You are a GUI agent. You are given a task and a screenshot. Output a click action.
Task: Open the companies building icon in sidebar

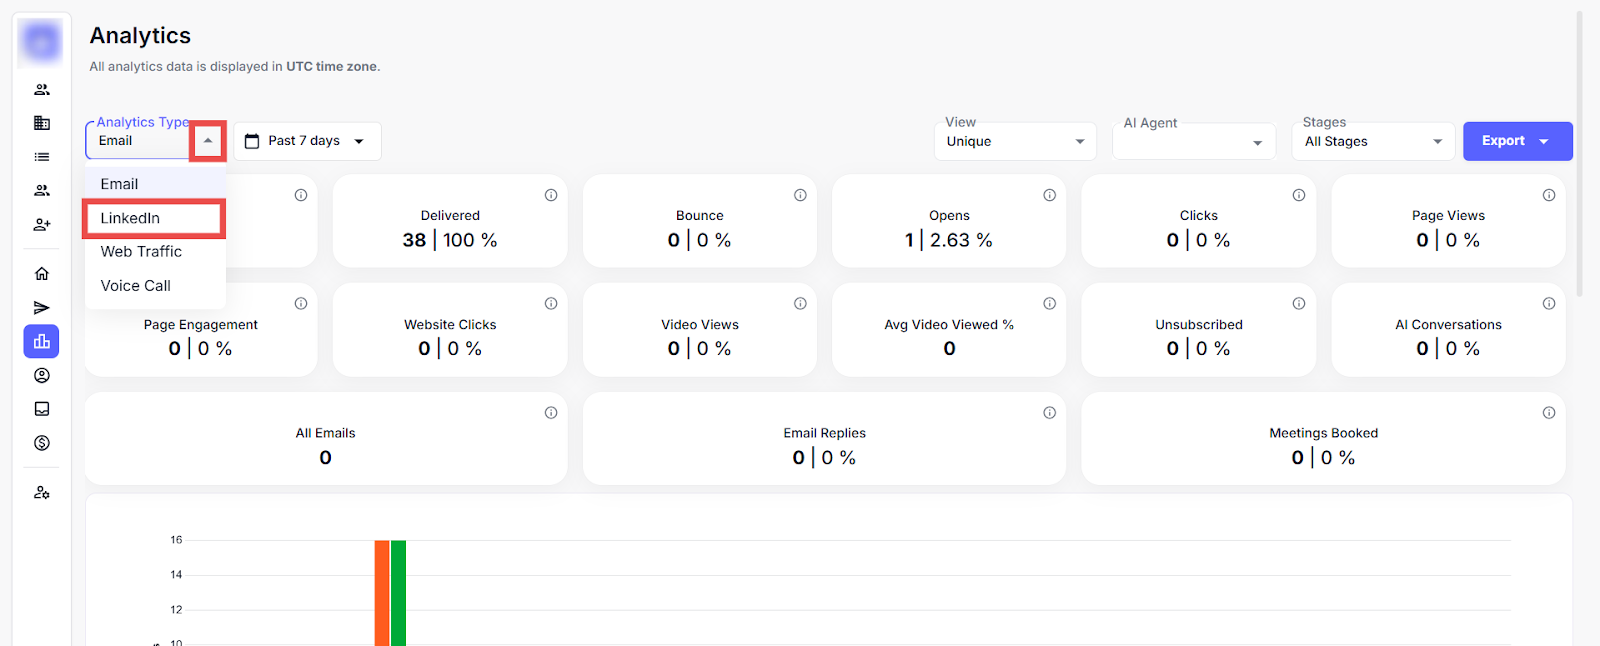[x=42, y=123]
